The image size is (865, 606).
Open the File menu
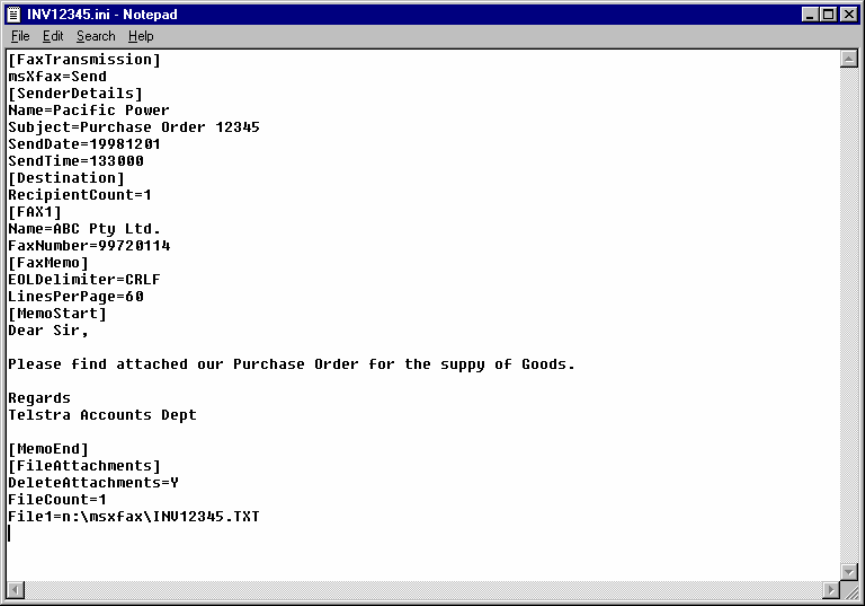click(x=20, y=36)
